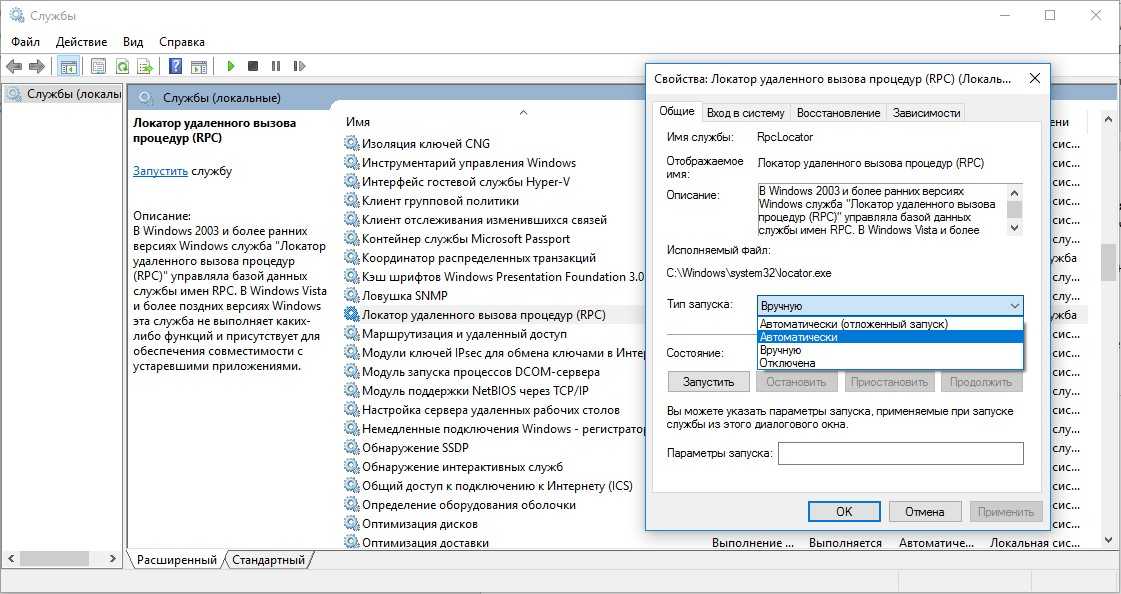1121x594 pixels.
Task: Click the Параметры запуска input field
Action: click(x=900, y=454)
